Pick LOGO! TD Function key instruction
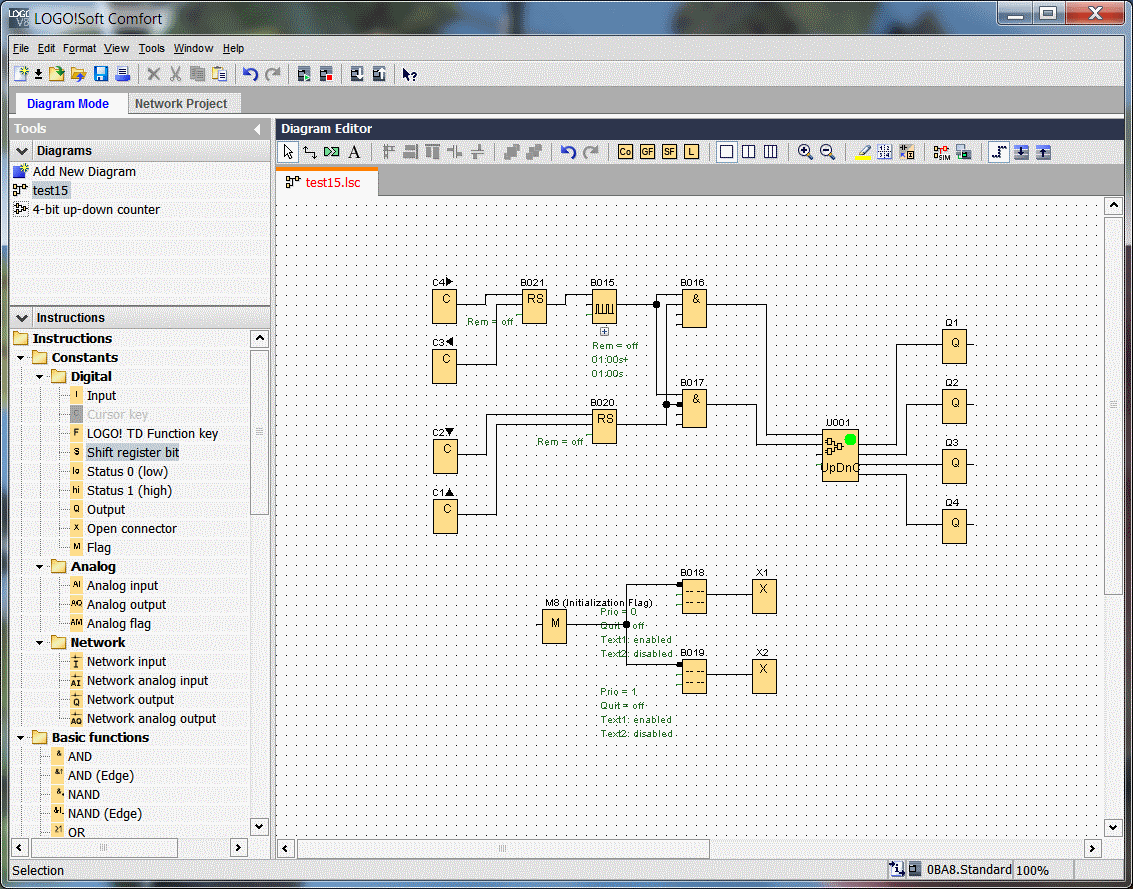Image resolution: width=1133 pixels, height=889 pixels. pos(152,434)
